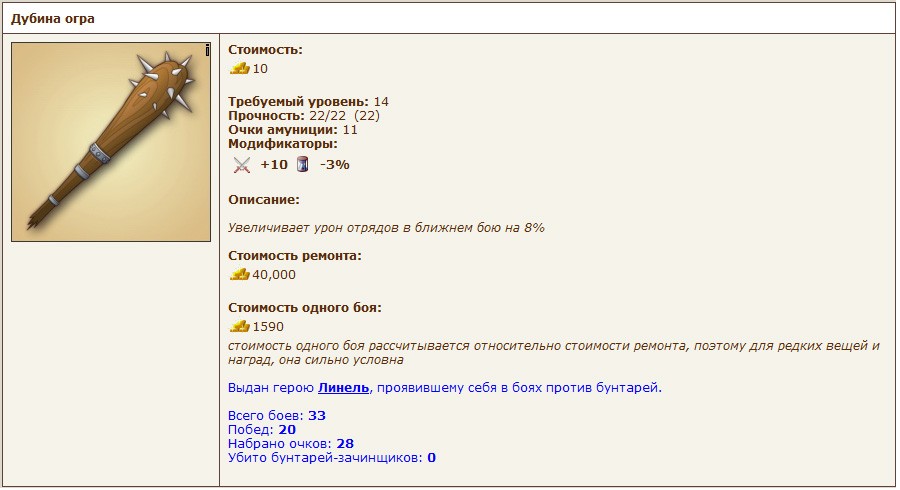This screenshot has height=490, width=900.
Task: Click the ogre club artifact image
Action: point(111,142)
